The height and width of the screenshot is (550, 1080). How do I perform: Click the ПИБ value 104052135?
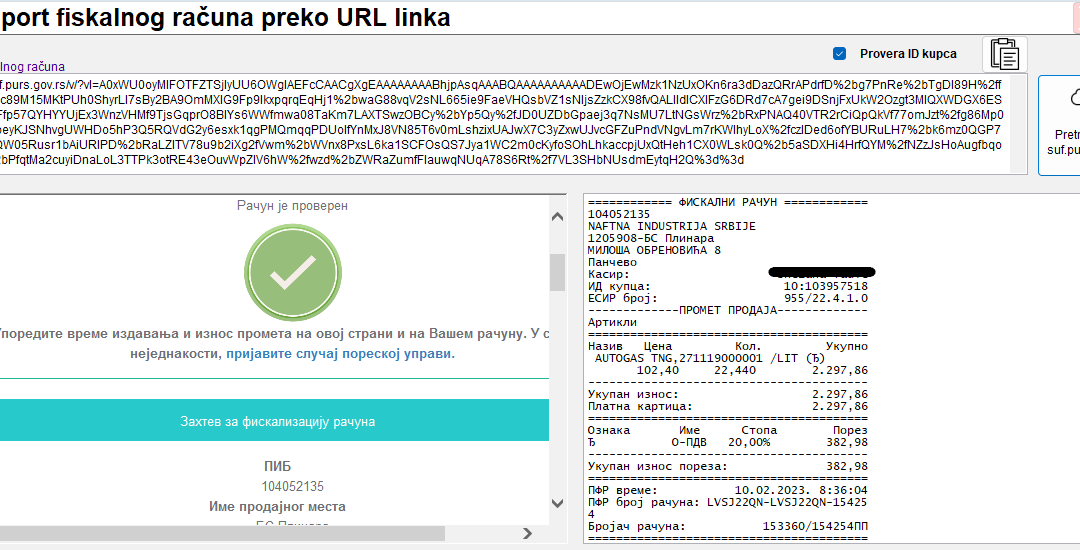click(x=292, y=487)
